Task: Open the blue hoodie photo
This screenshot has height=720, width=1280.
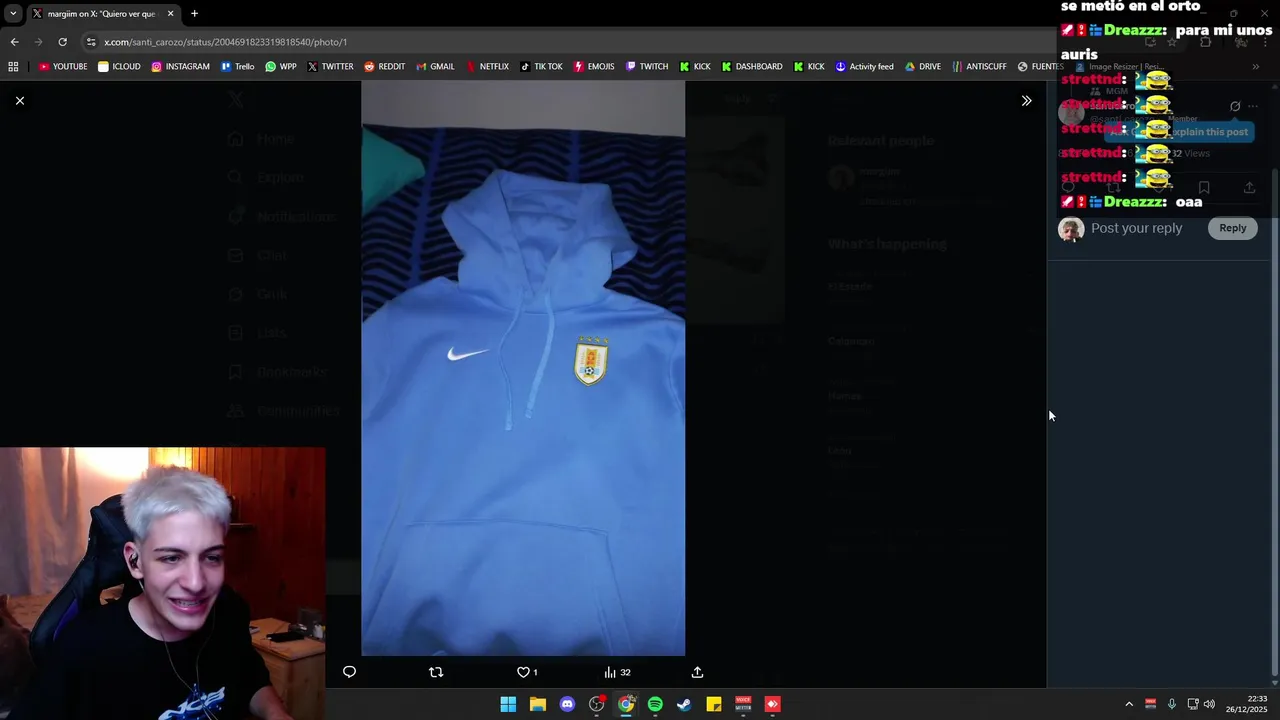Action: point(523,368)
